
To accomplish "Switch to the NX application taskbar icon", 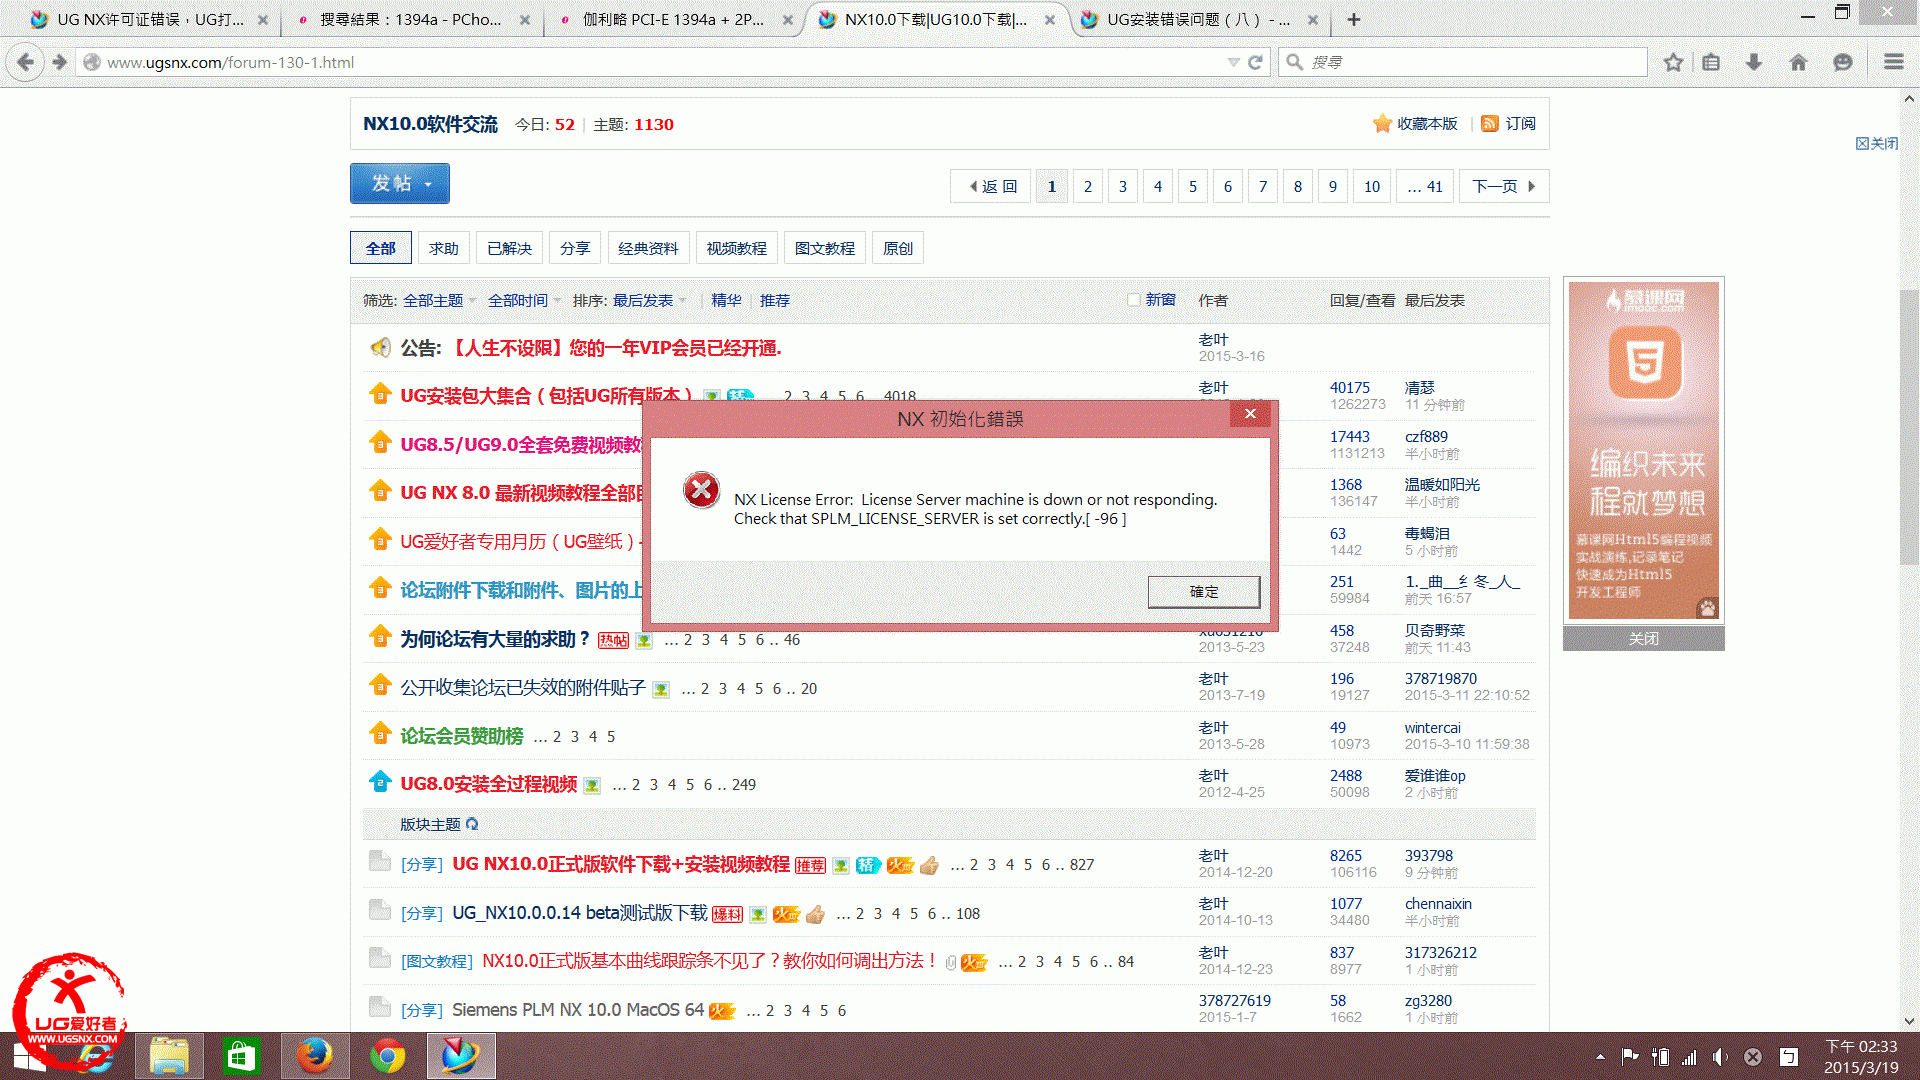I will click(x=461, y=1056).
